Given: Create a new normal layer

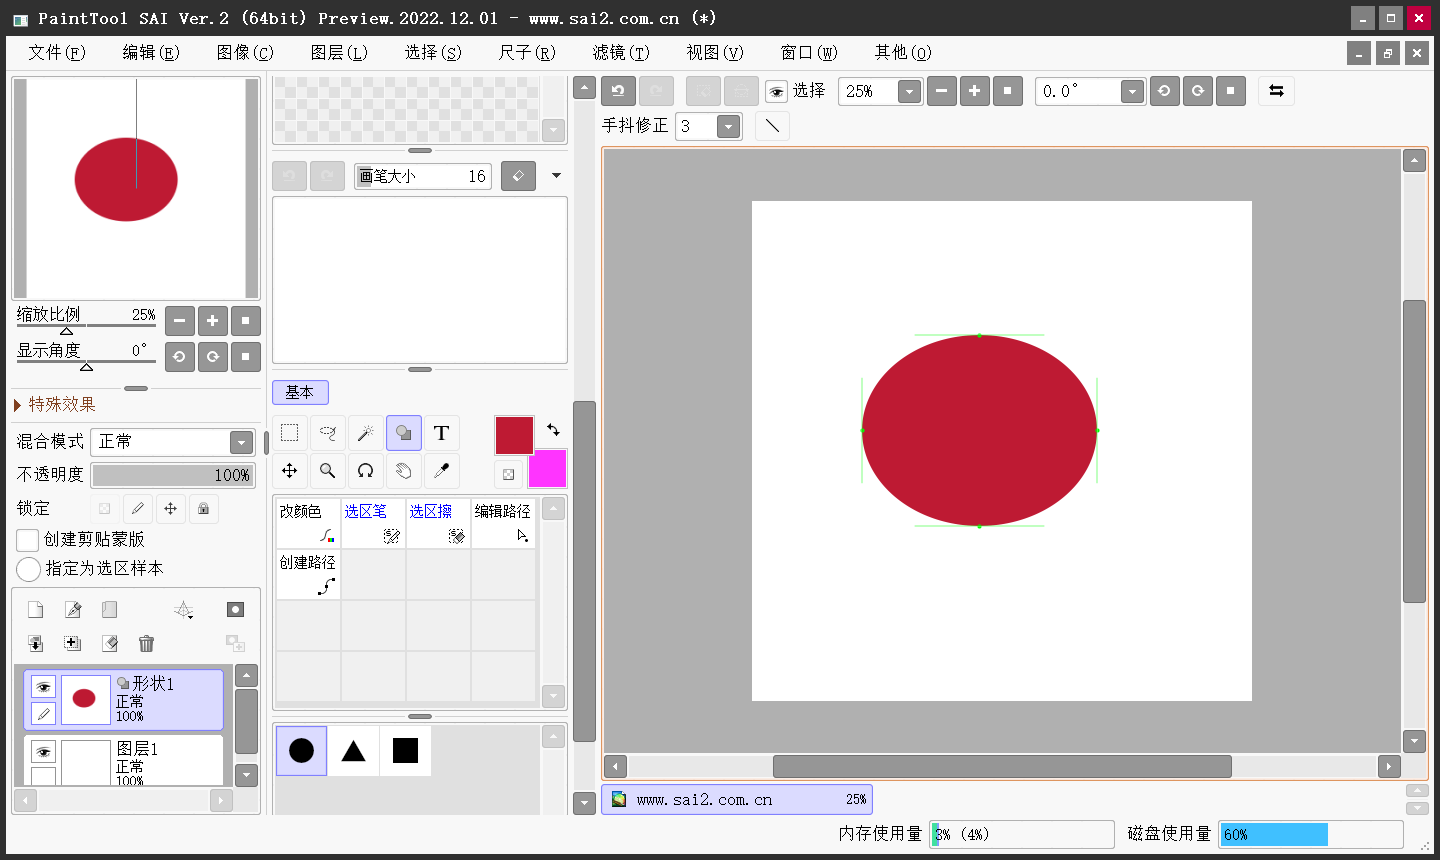Looking at the screenshot, I should pyautogui.click(x=35, y=610).
